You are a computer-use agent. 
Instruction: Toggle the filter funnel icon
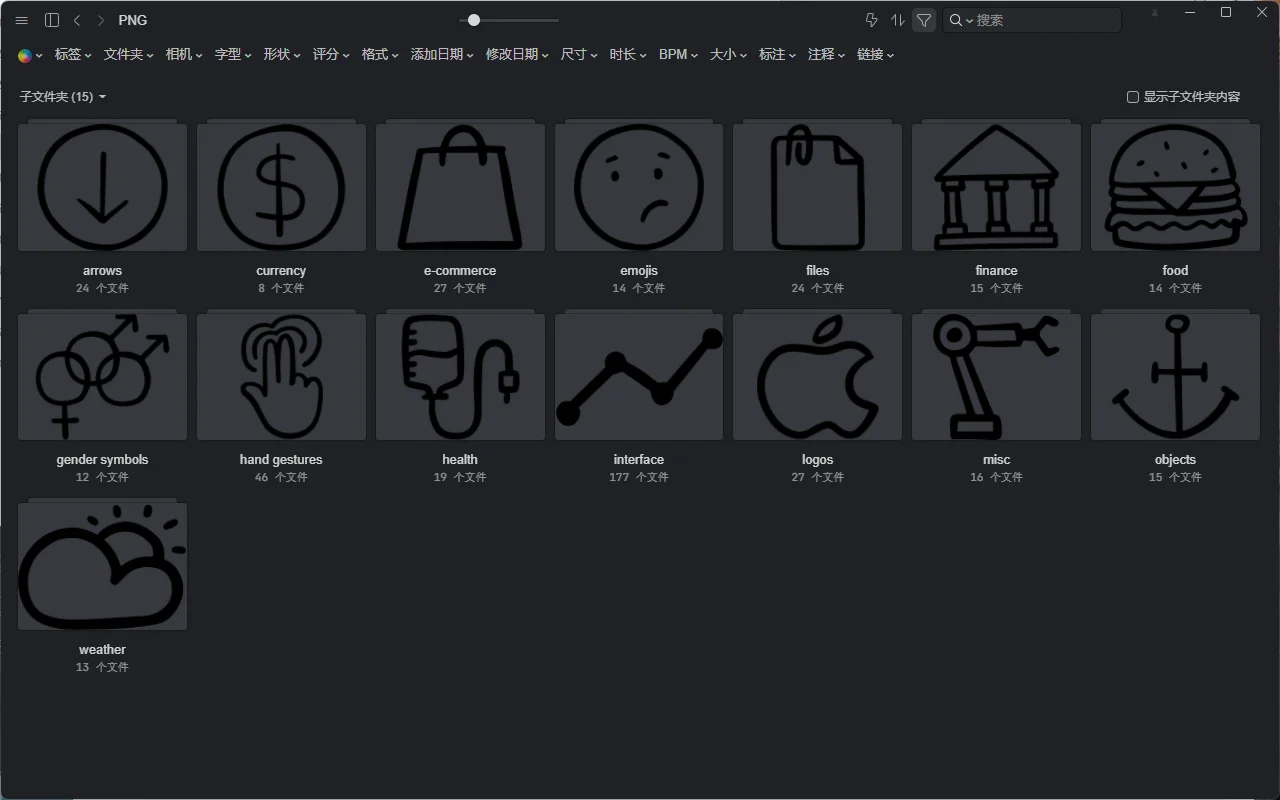pos(924,20)
